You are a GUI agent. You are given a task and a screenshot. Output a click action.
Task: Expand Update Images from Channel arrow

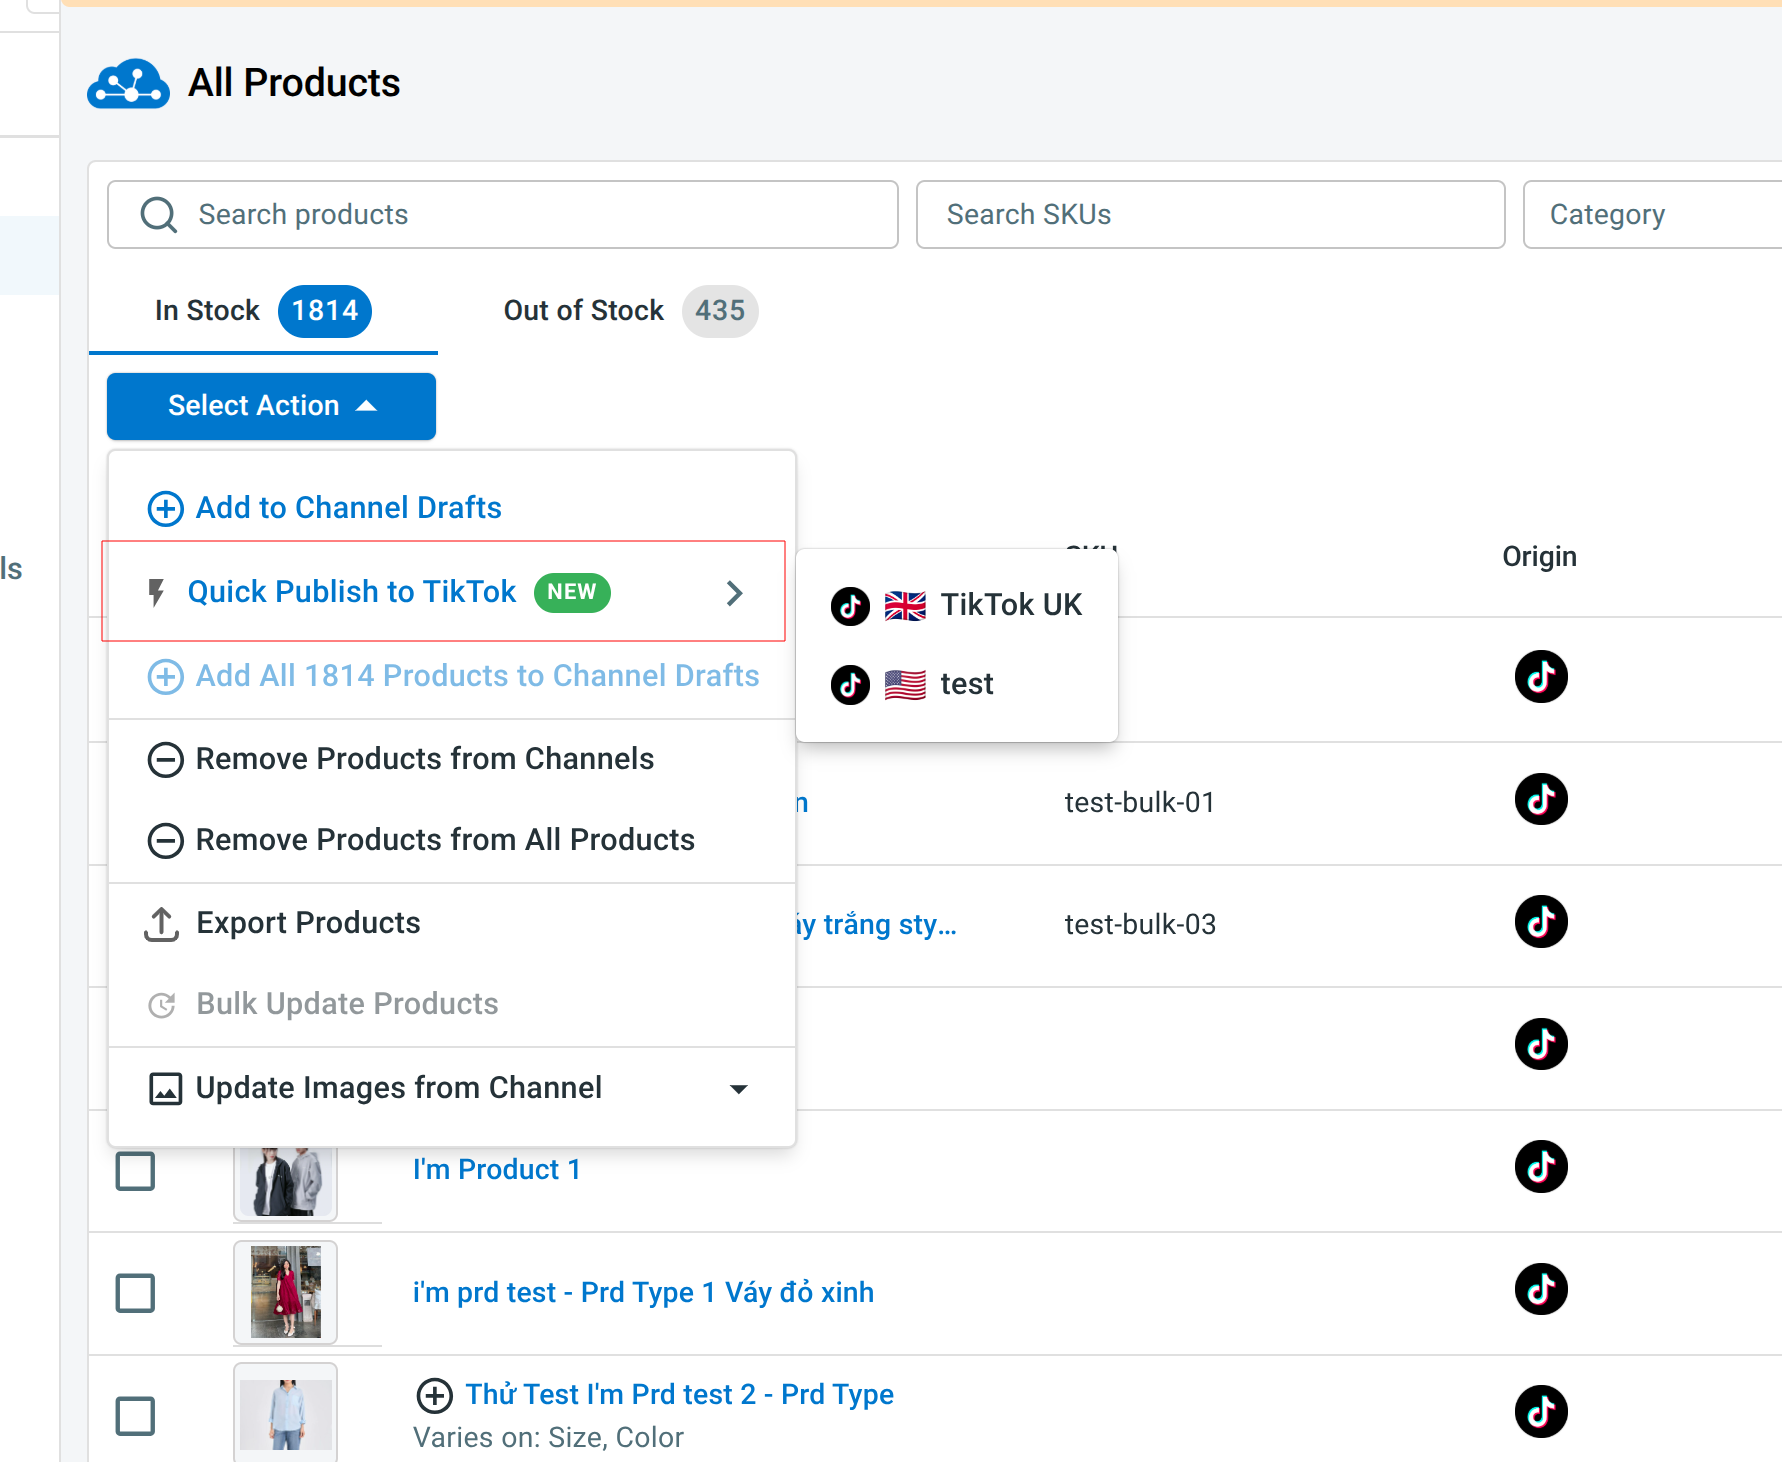(x=739, y=1089)
